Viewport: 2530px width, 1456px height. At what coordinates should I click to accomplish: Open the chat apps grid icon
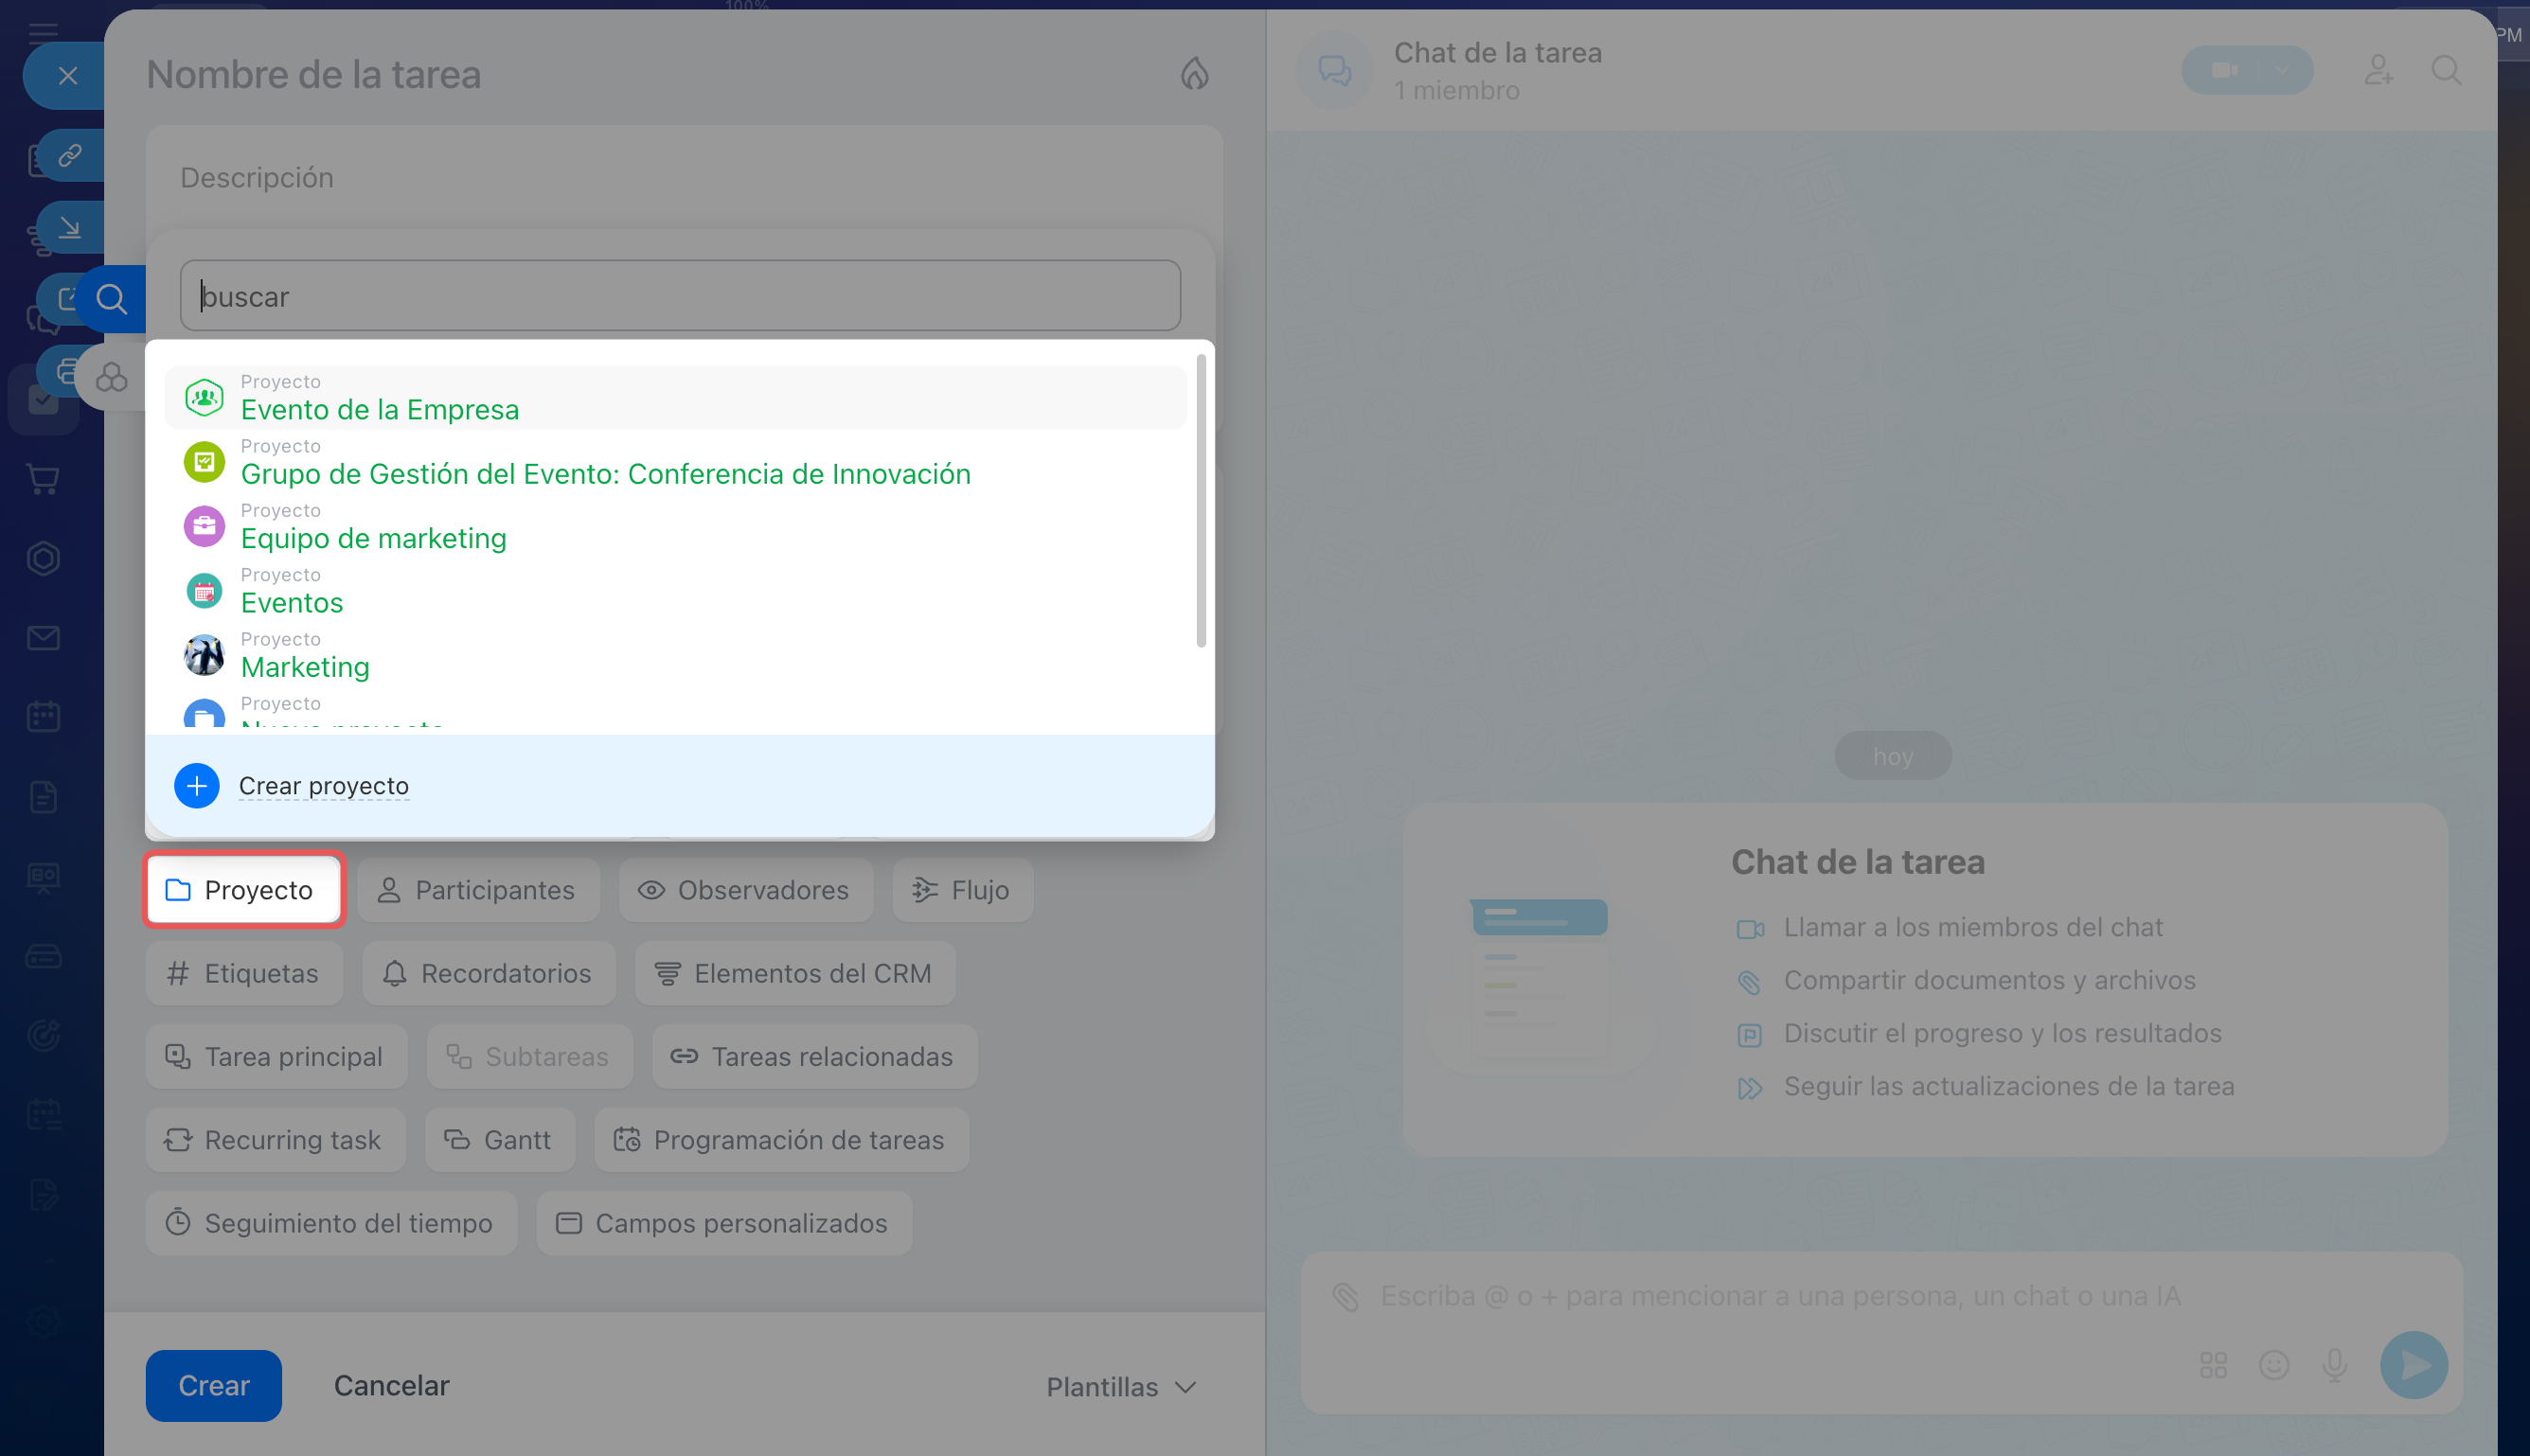tap(2213, 1365)
